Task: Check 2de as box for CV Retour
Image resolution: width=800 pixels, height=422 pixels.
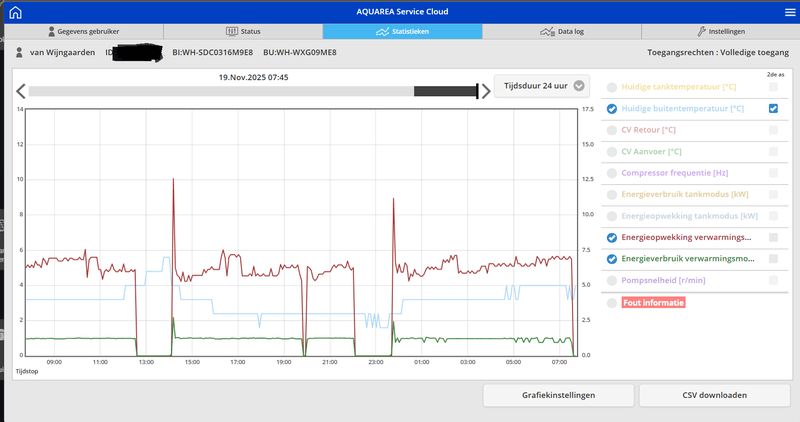Action: click(x=773, y=130)
